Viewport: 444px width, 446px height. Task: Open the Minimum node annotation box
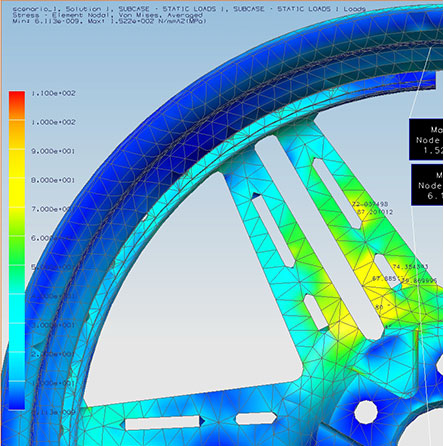[427, 185]
